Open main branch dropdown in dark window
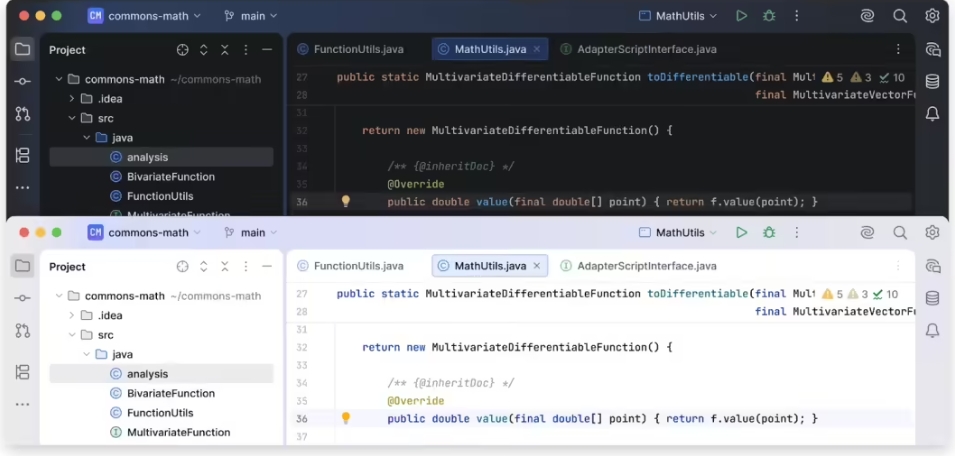 coord(251,16)
